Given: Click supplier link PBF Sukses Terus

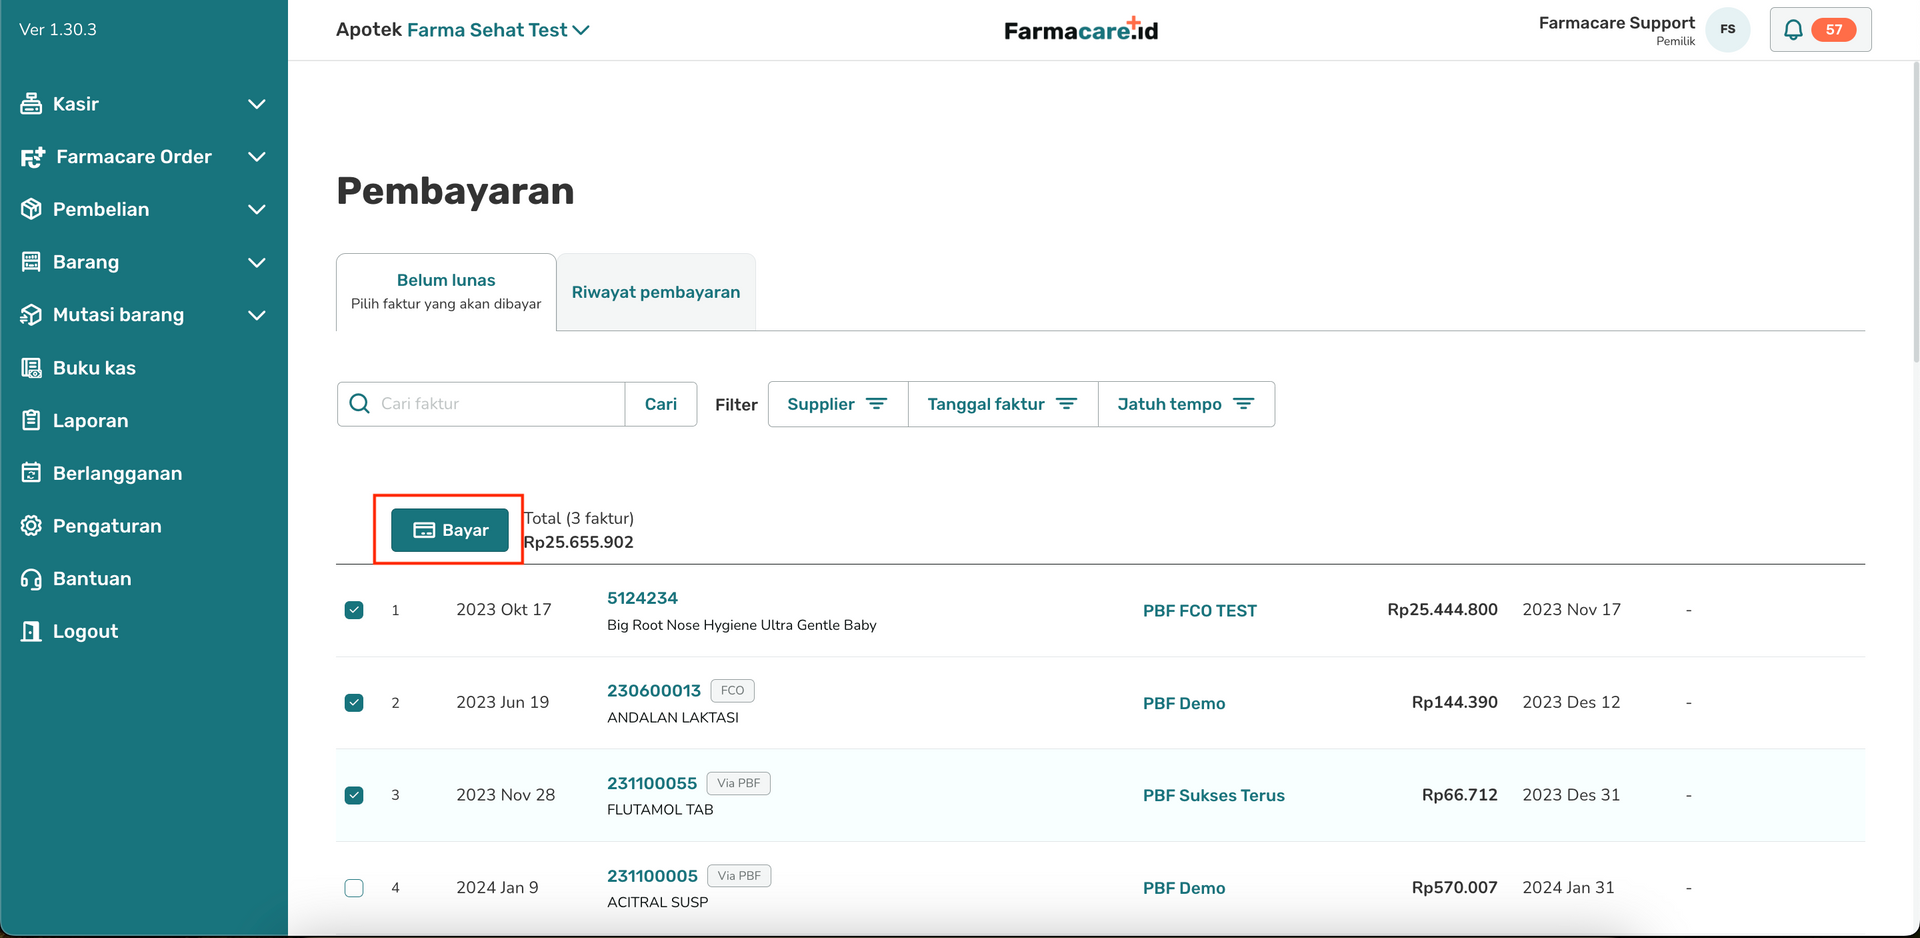Looking at the screenshot, I should point(1214,796).
